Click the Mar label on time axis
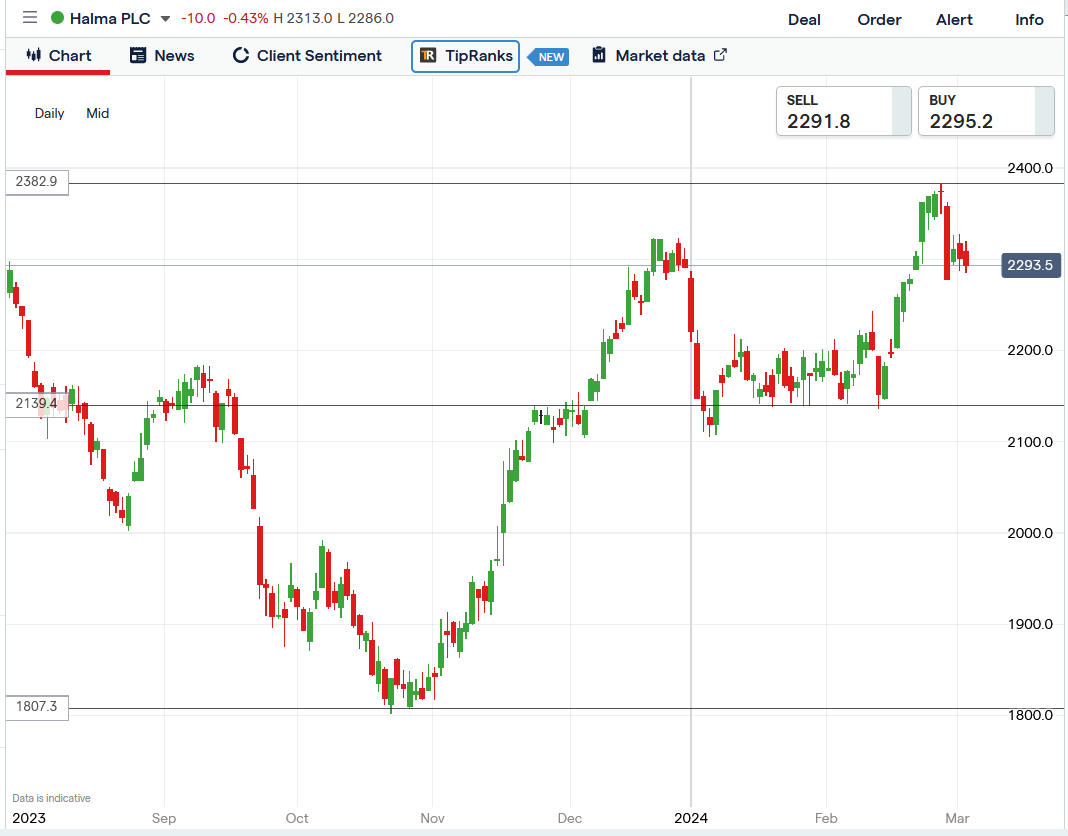This screenshot has width=1068, height=836. coord(957,818)
